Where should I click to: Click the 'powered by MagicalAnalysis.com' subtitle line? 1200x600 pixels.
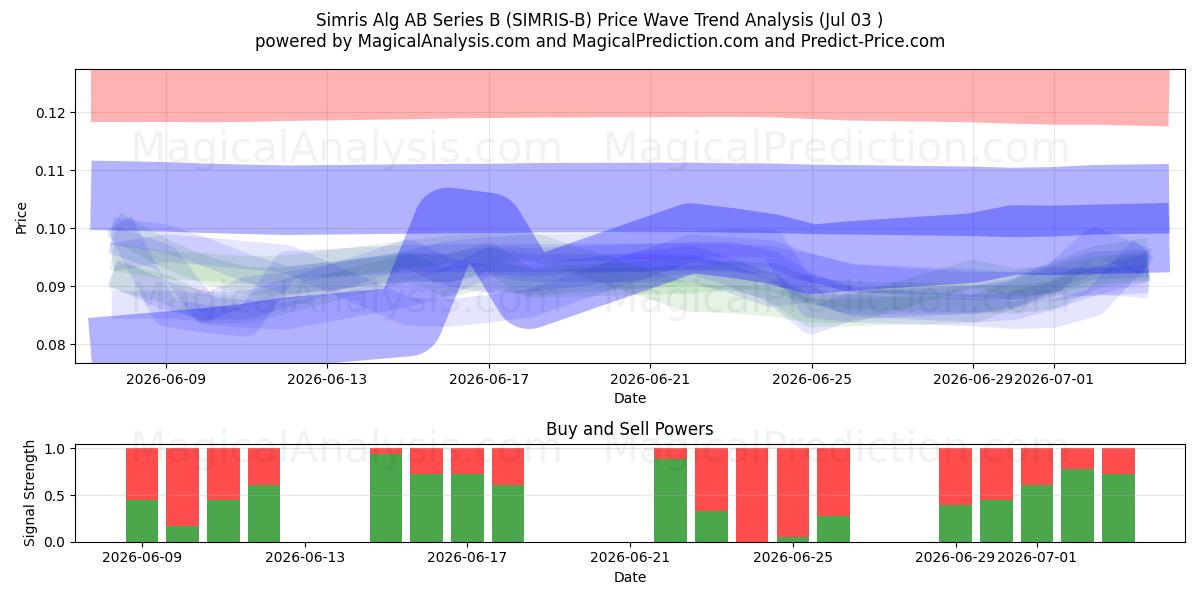(x=600, y=41)
